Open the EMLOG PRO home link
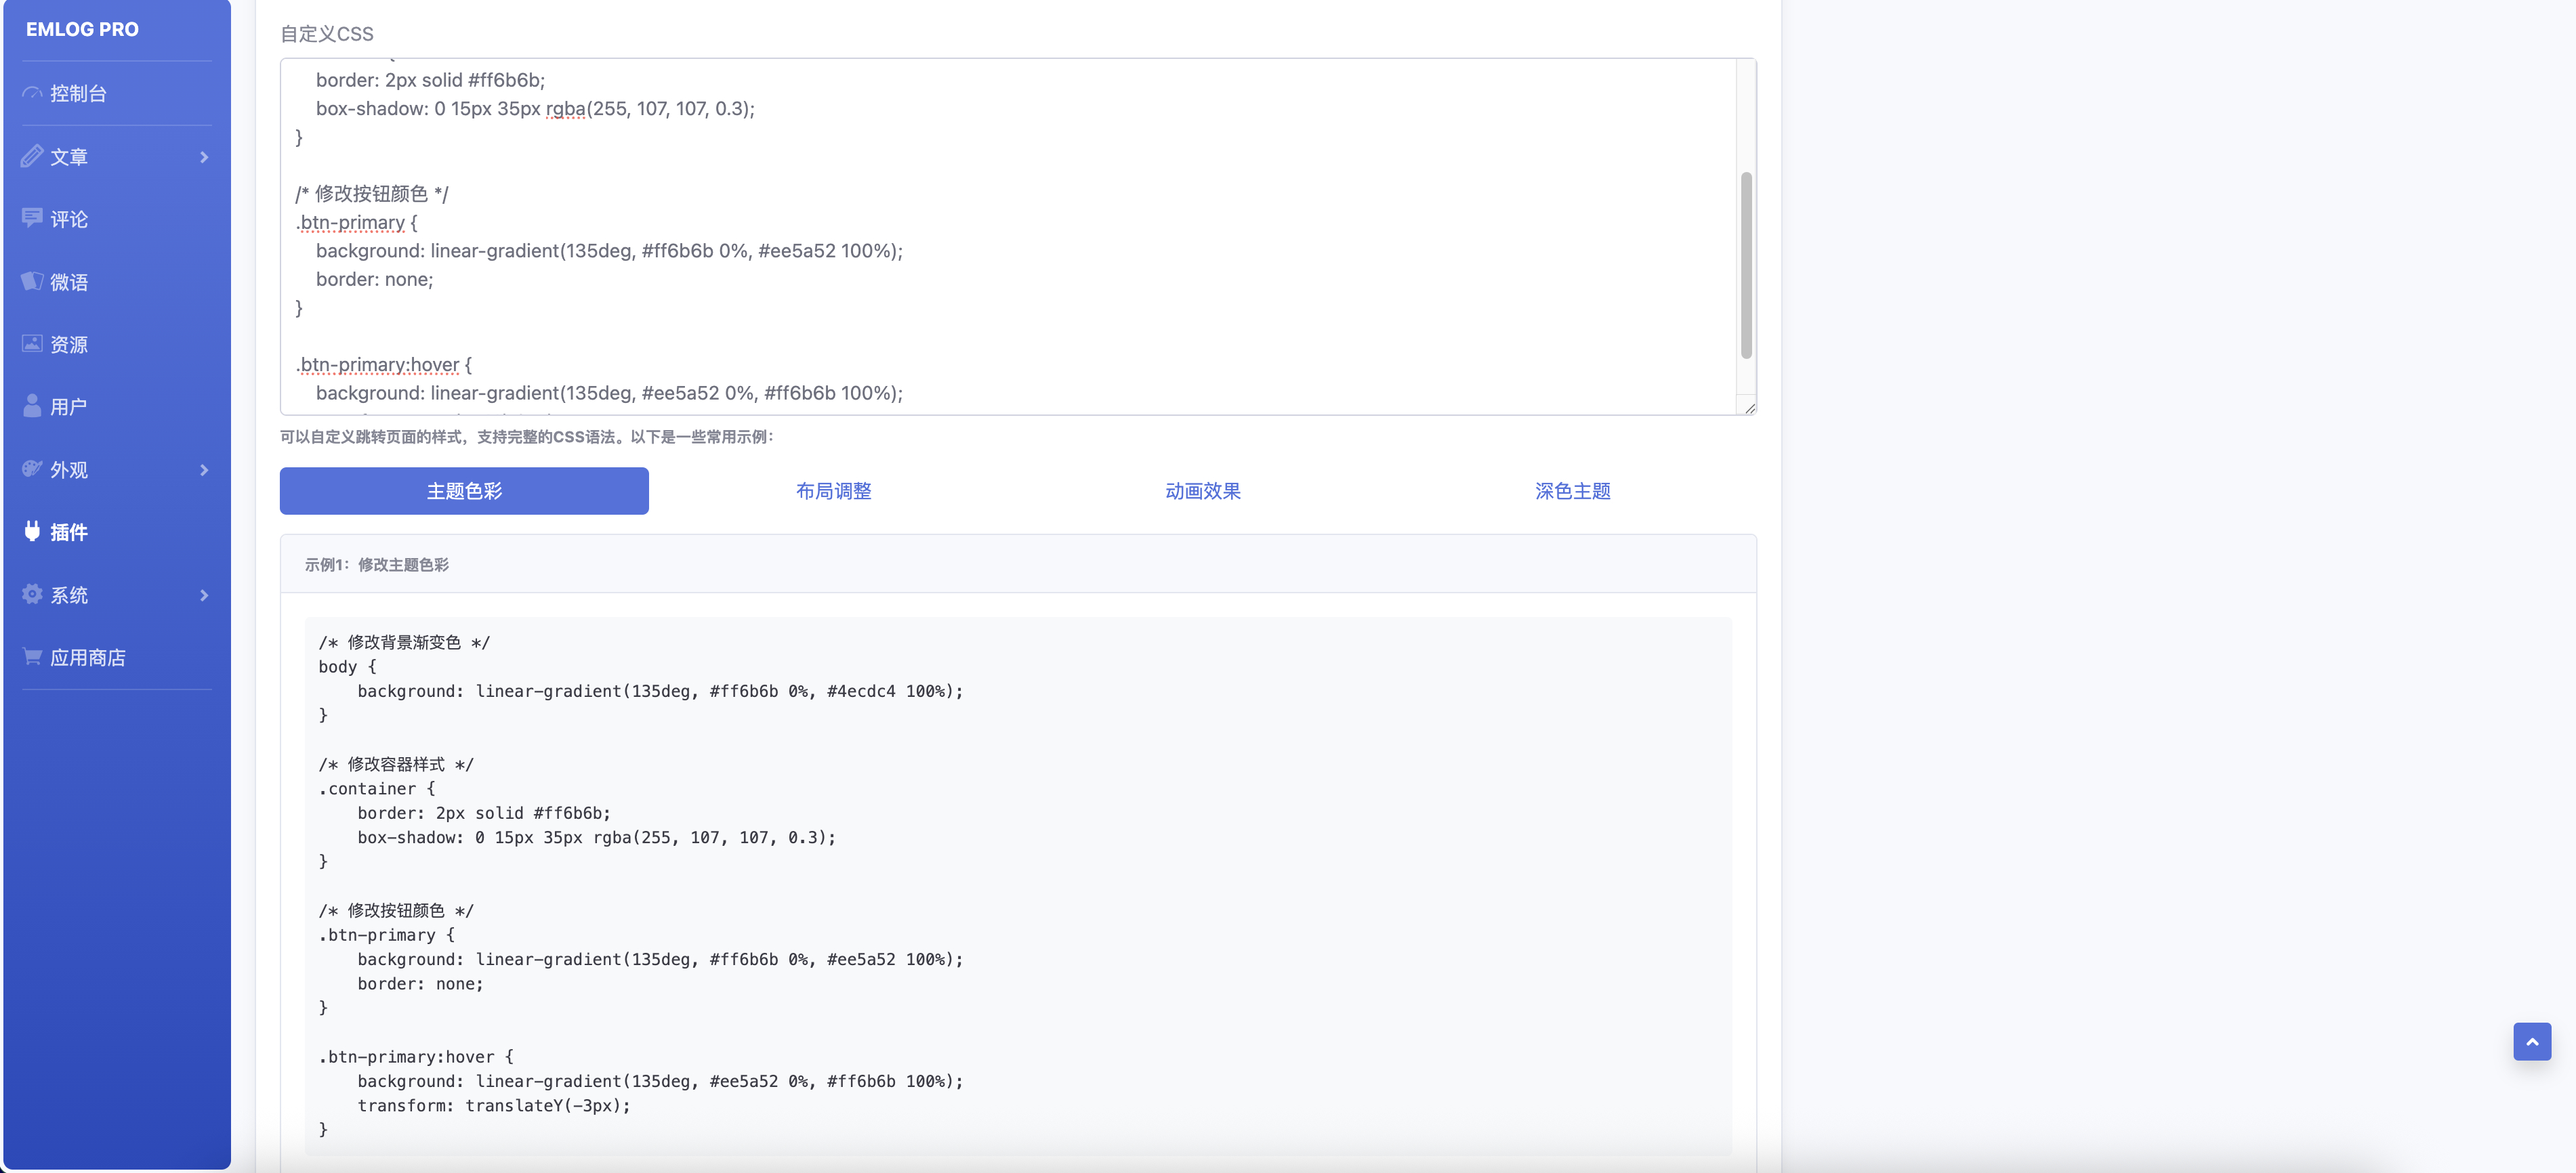Screen dimensions: 2576x1173 click(x=82, y=29)
